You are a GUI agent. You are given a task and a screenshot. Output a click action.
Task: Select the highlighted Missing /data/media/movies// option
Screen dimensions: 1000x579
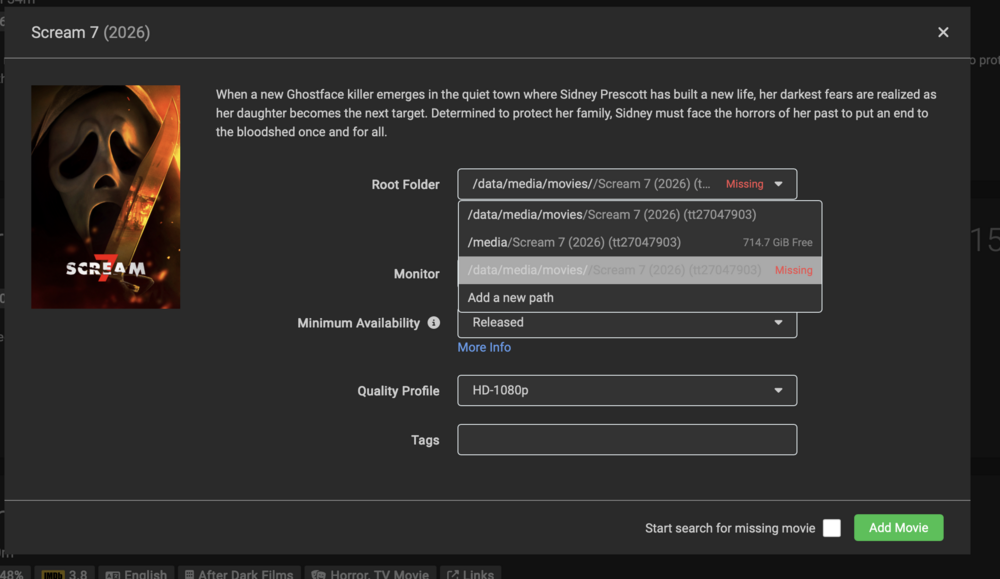pos(640,270)
